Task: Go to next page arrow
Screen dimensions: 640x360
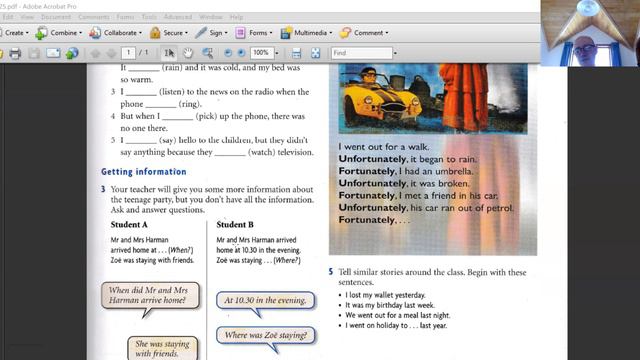Action: click(x=111, y=53)
